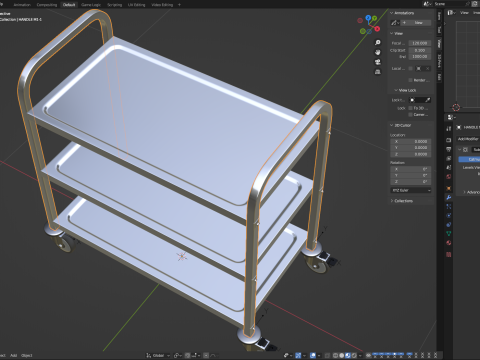Toggle proportional editing in the header
This screenshot has width=480, height=360.
coord(206,355)
